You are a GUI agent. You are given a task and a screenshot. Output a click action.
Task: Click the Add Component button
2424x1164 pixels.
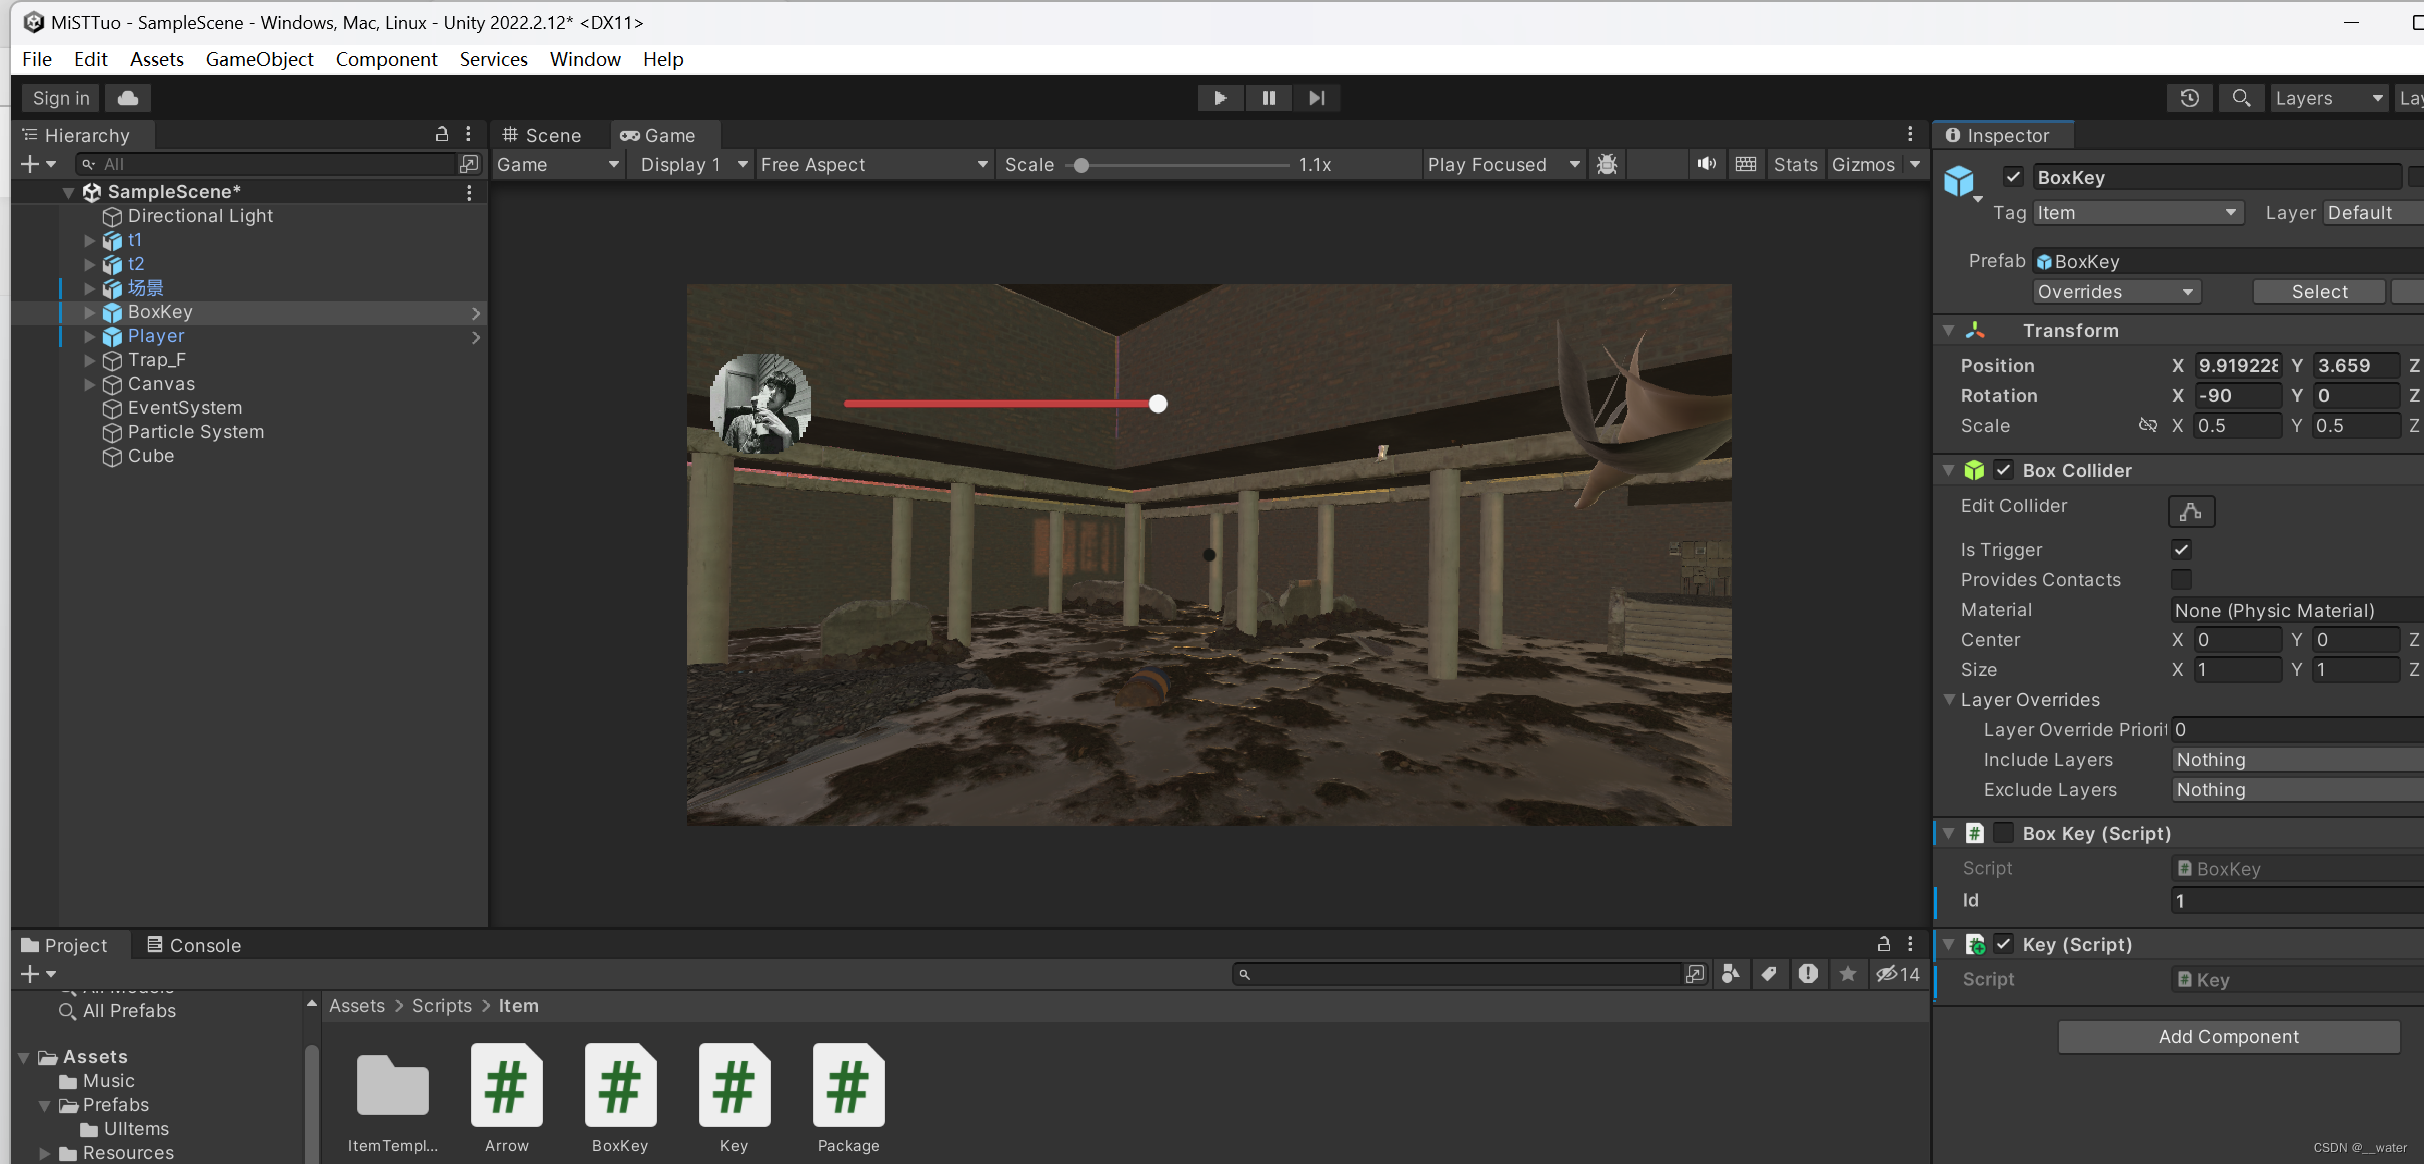click(x=2228, y=1037)
